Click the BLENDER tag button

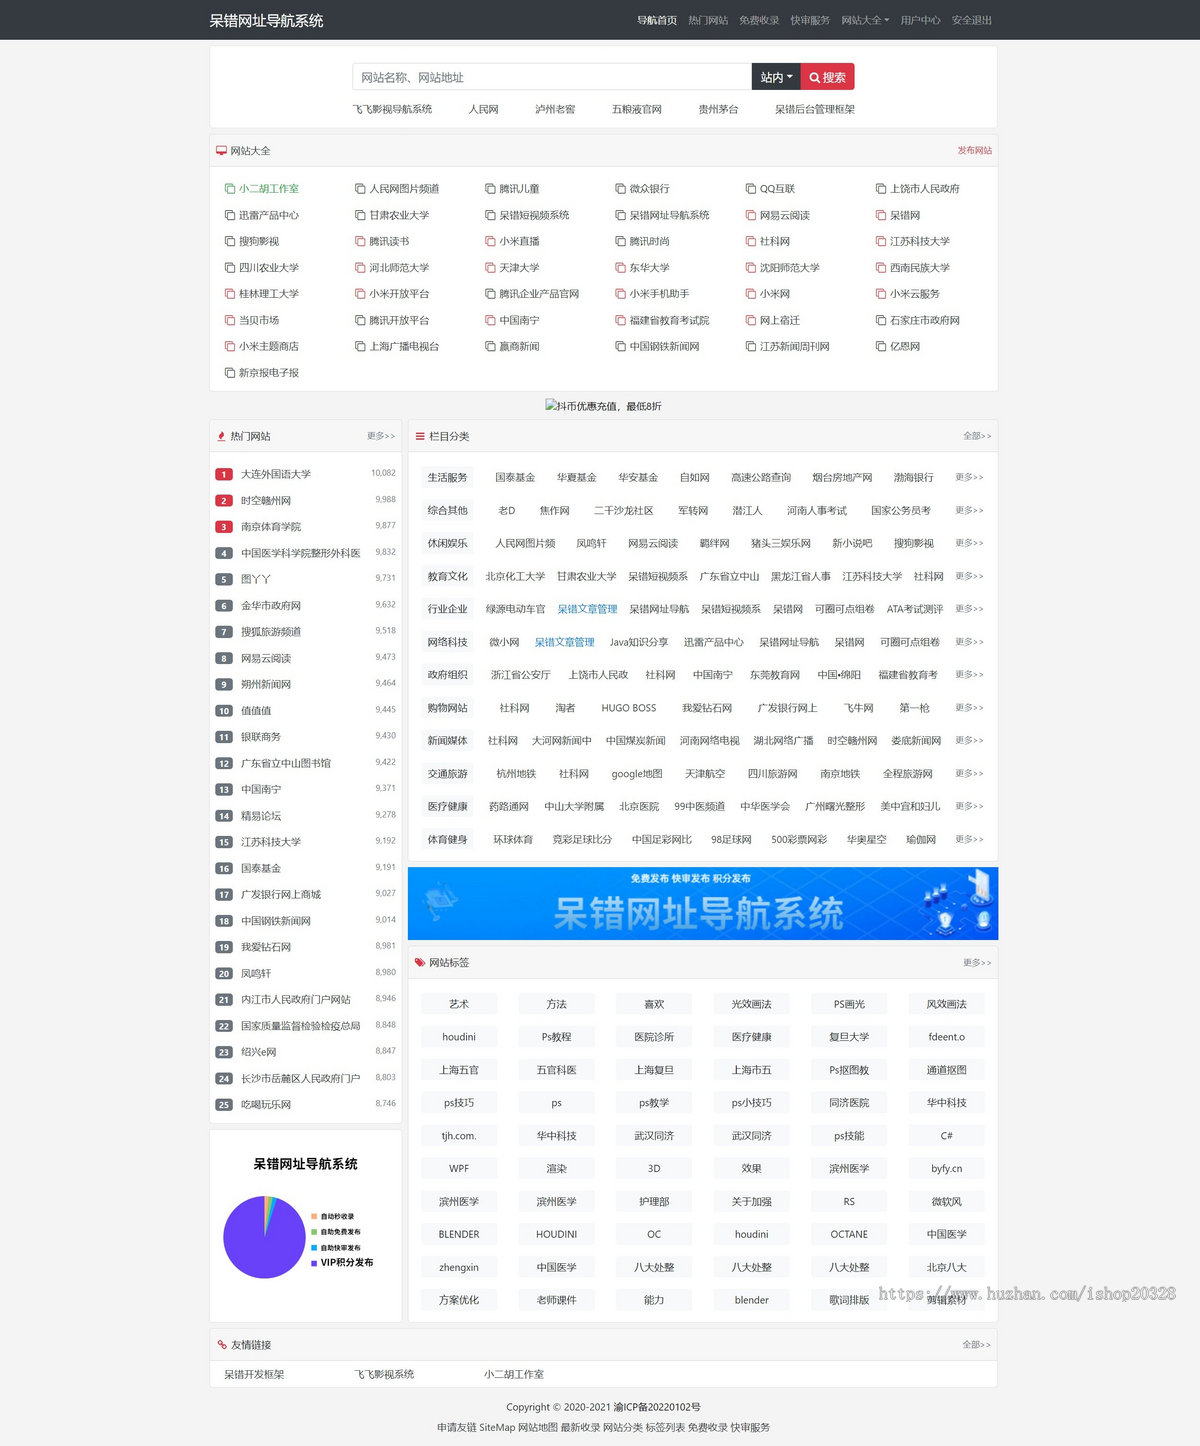coord(459,1235)
